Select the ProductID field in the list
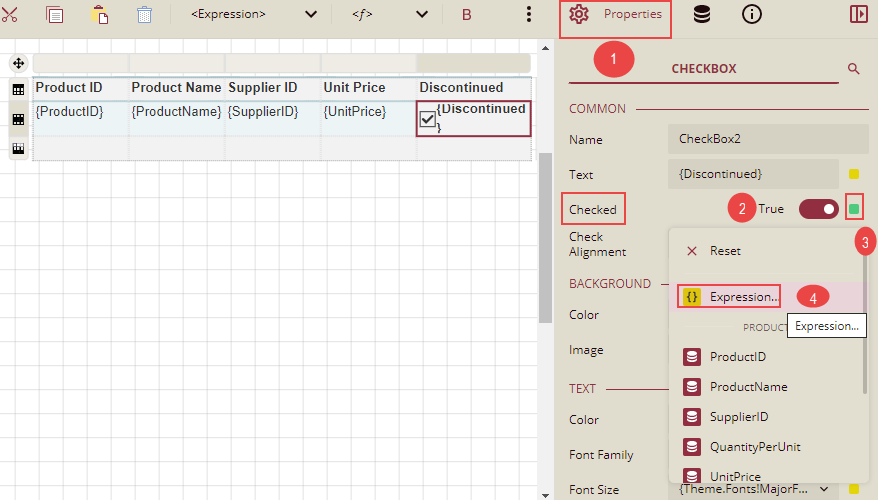Image resolution: width=878 pixels, height=500 pixels. pyautogui.click(x=768, y=357)
